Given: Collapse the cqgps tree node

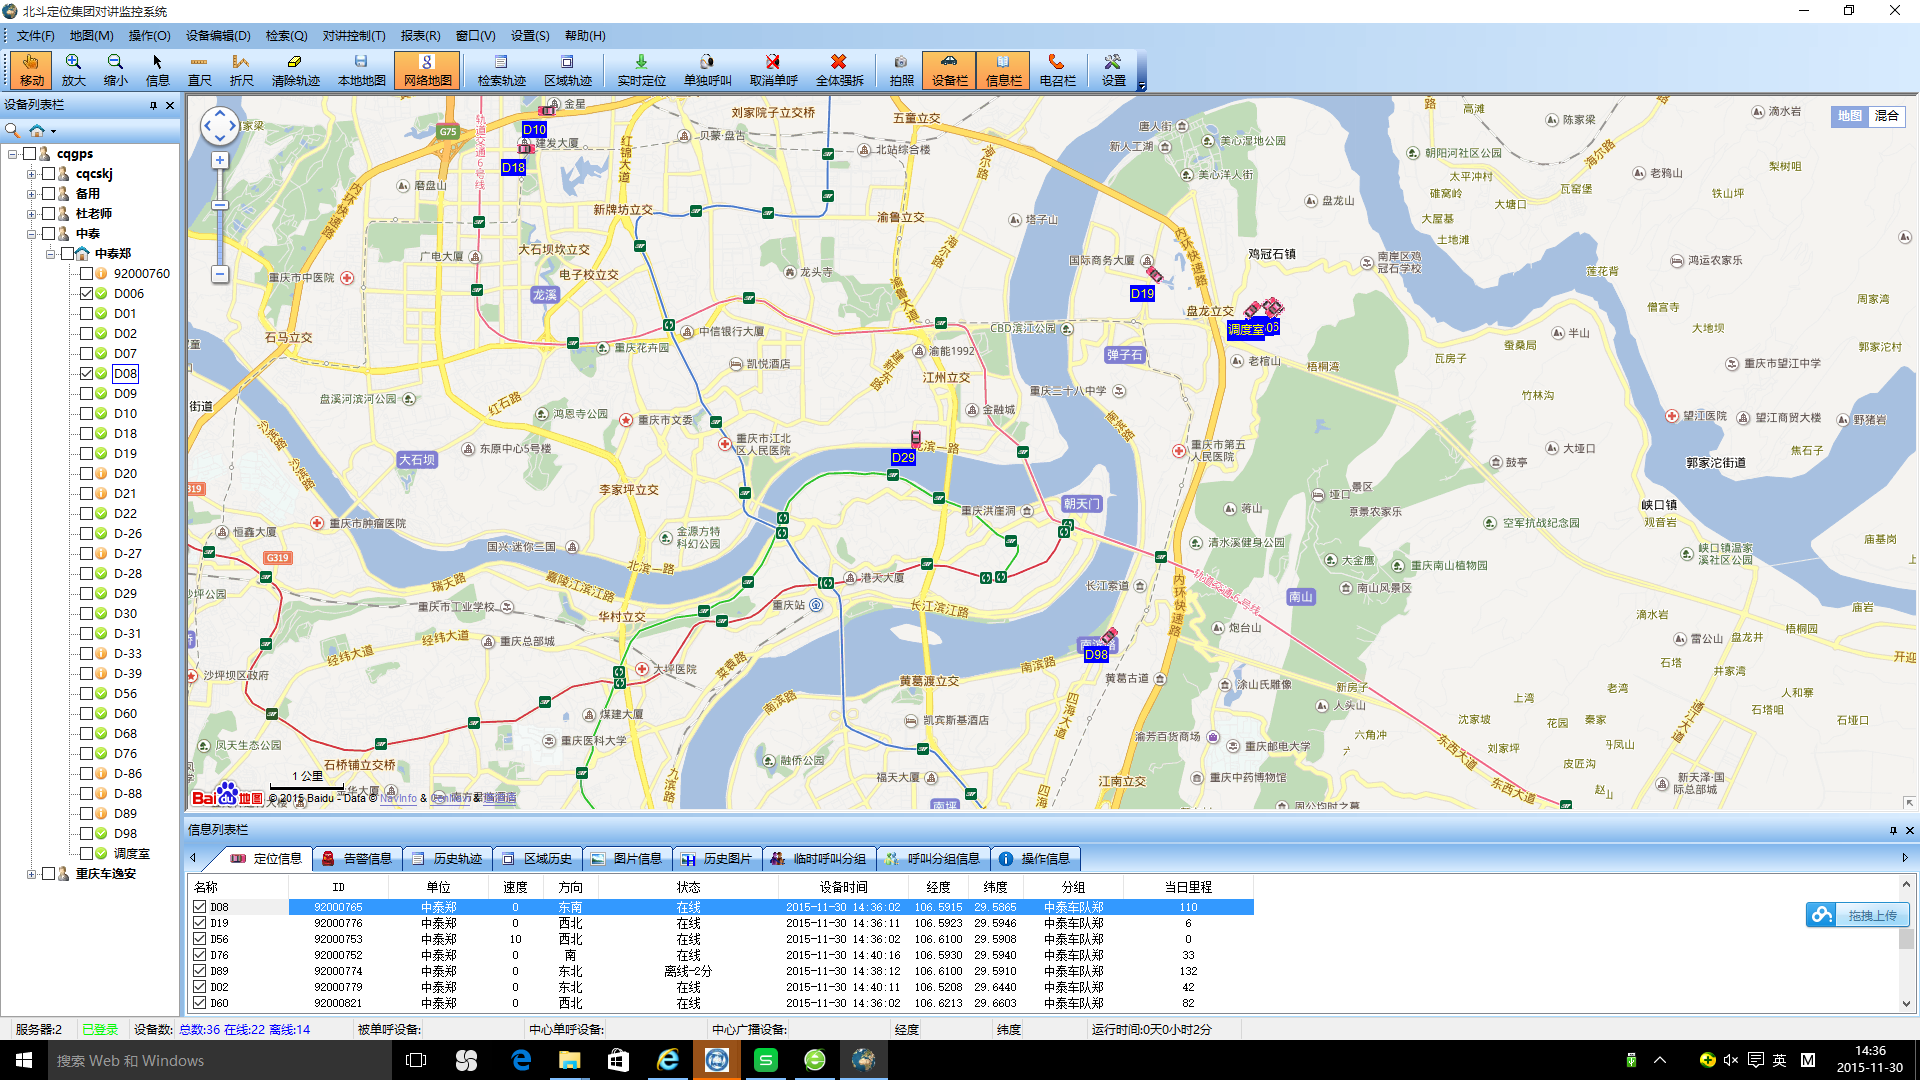Looking at the screenshot, I should pos(12,154).
